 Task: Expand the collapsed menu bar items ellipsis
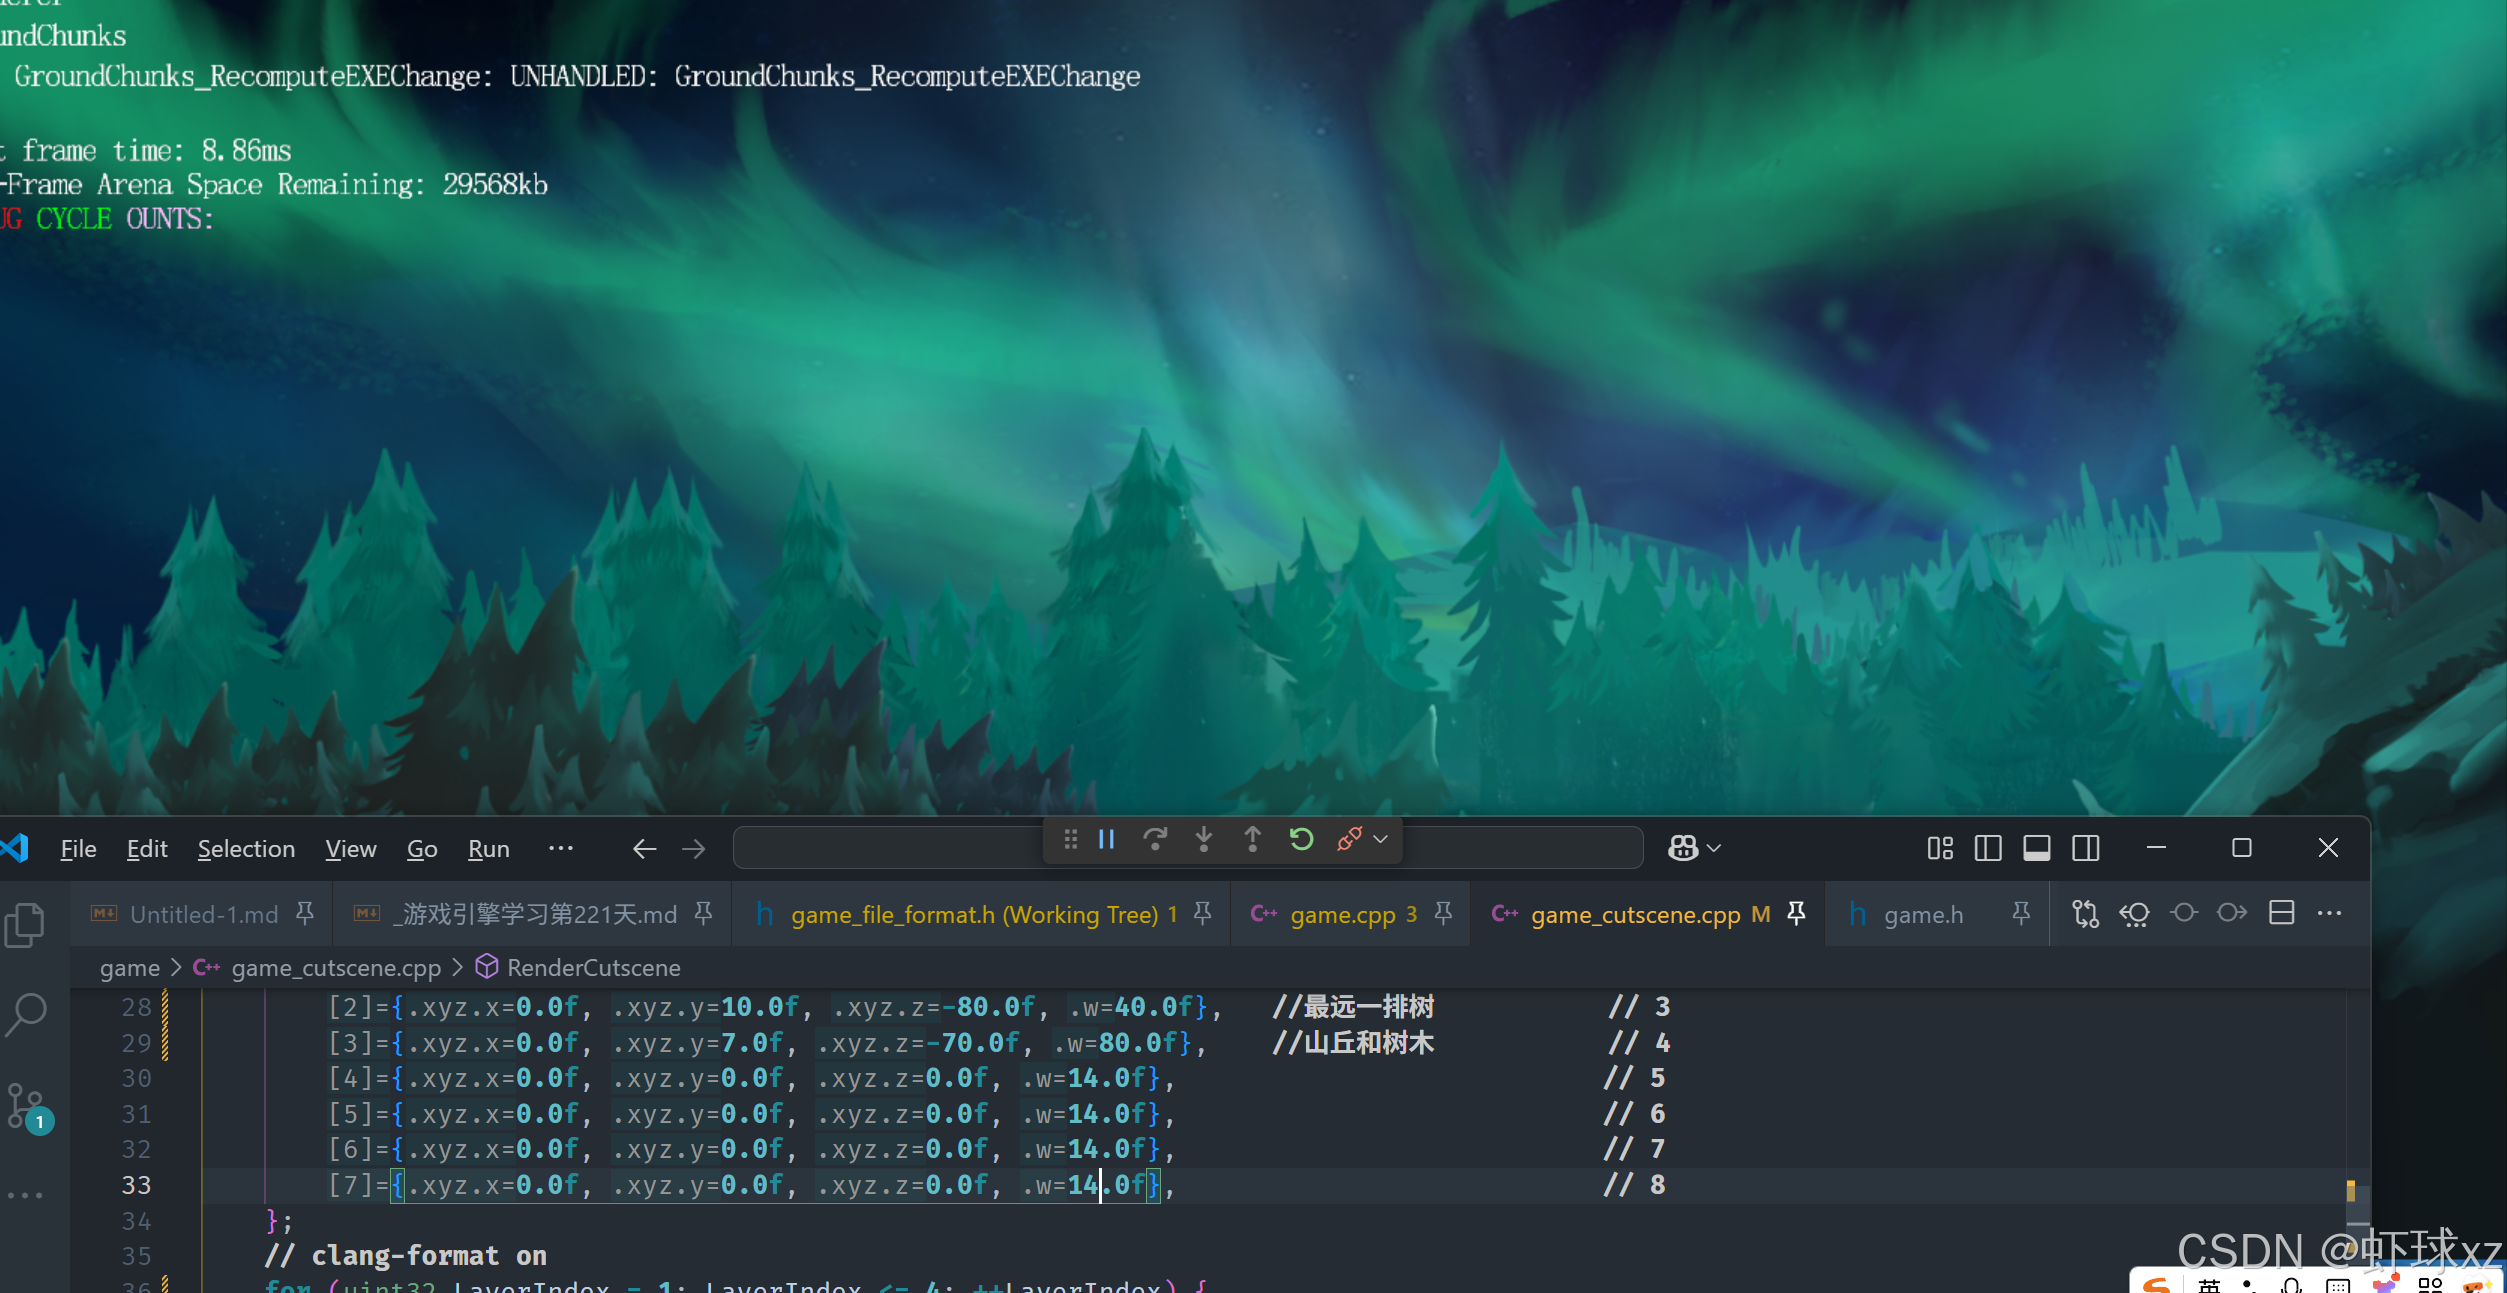coord(561,849)
